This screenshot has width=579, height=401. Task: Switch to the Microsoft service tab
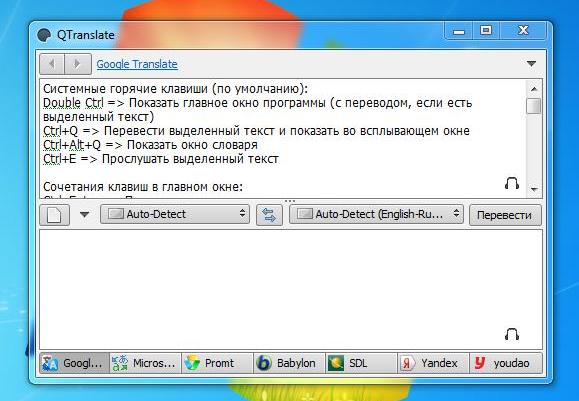pos(145,363)
